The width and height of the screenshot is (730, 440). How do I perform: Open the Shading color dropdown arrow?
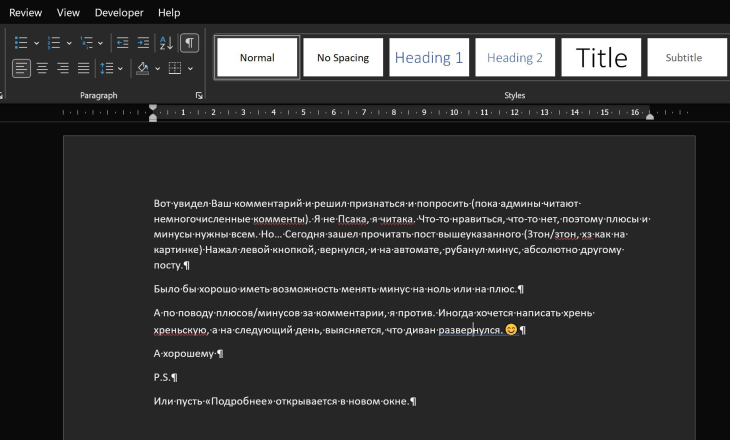tap(157, 69)
